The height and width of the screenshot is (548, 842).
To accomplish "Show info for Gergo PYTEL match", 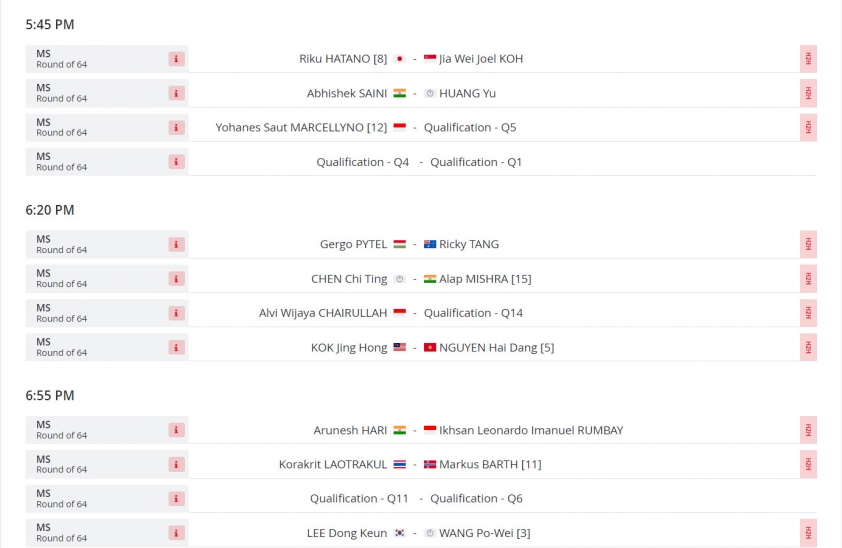I will (176, 245).
